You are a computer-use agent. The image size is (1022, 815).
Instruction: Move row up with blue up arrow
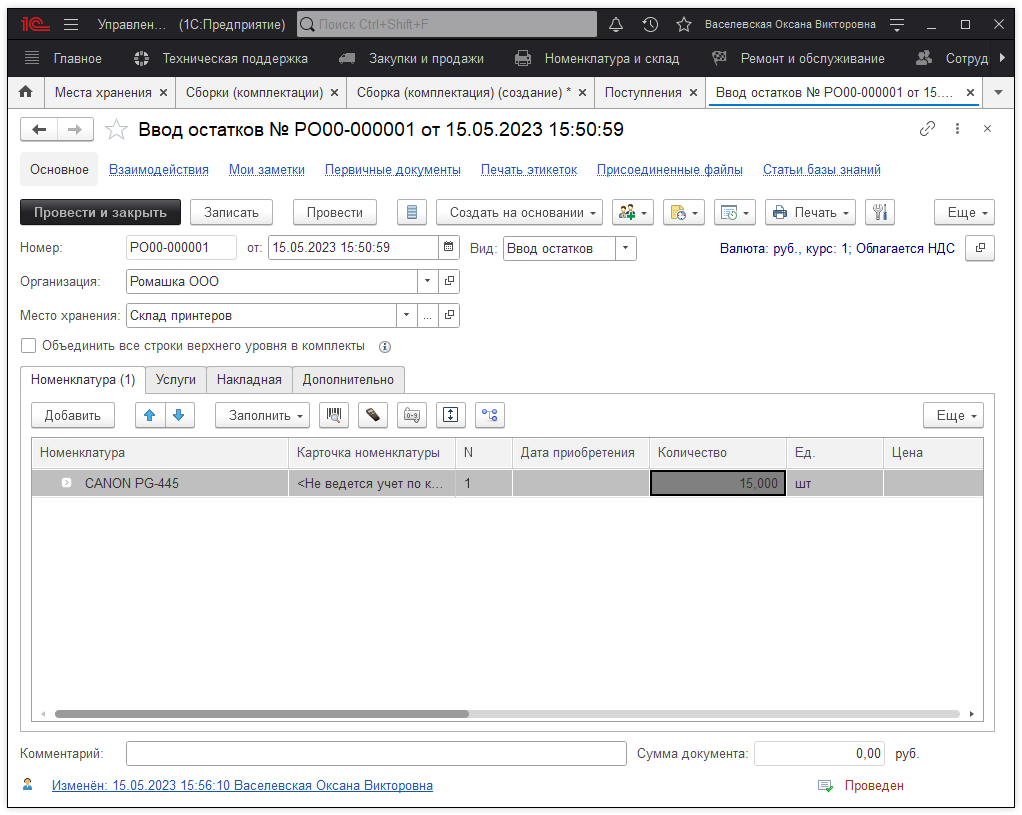pos(150,415)
